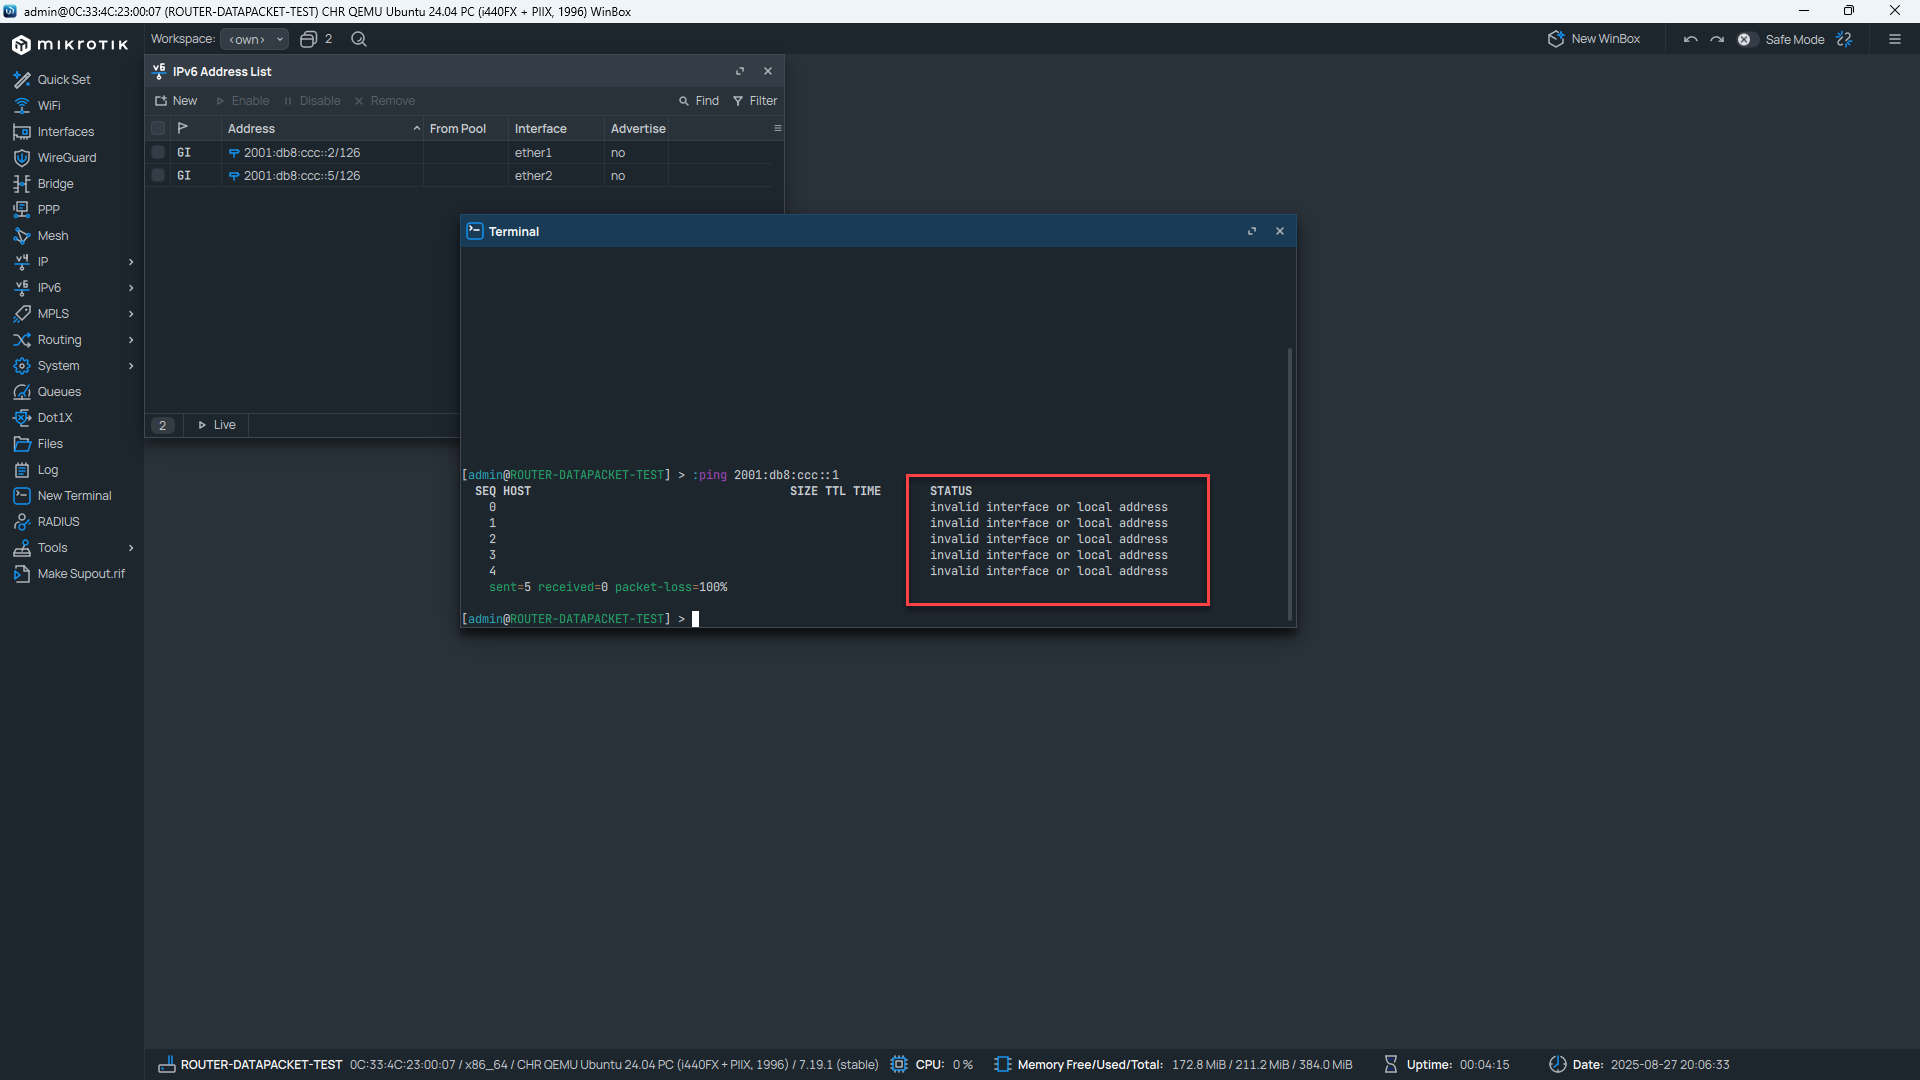
Task: Click the Filter button
Action: tap(755, 101)
